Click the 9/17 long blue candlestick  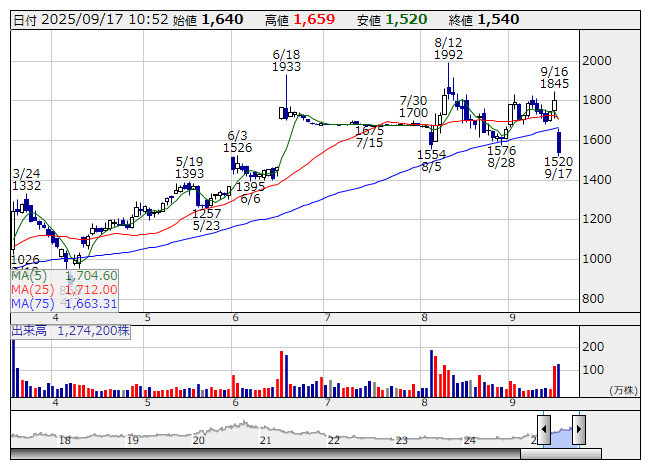point(559,142)
